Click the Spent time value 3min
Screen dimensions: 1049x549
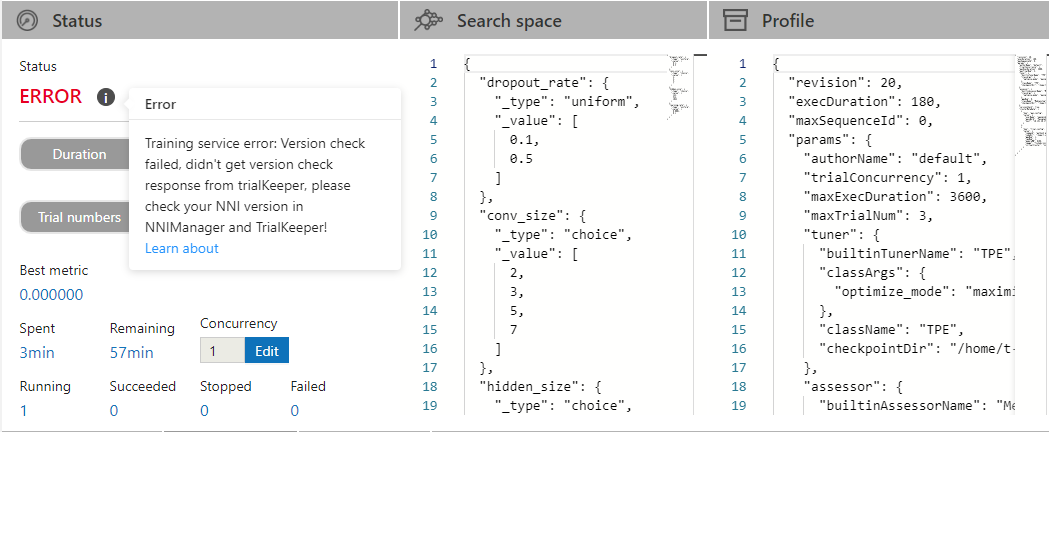click(x=37, y=352)
